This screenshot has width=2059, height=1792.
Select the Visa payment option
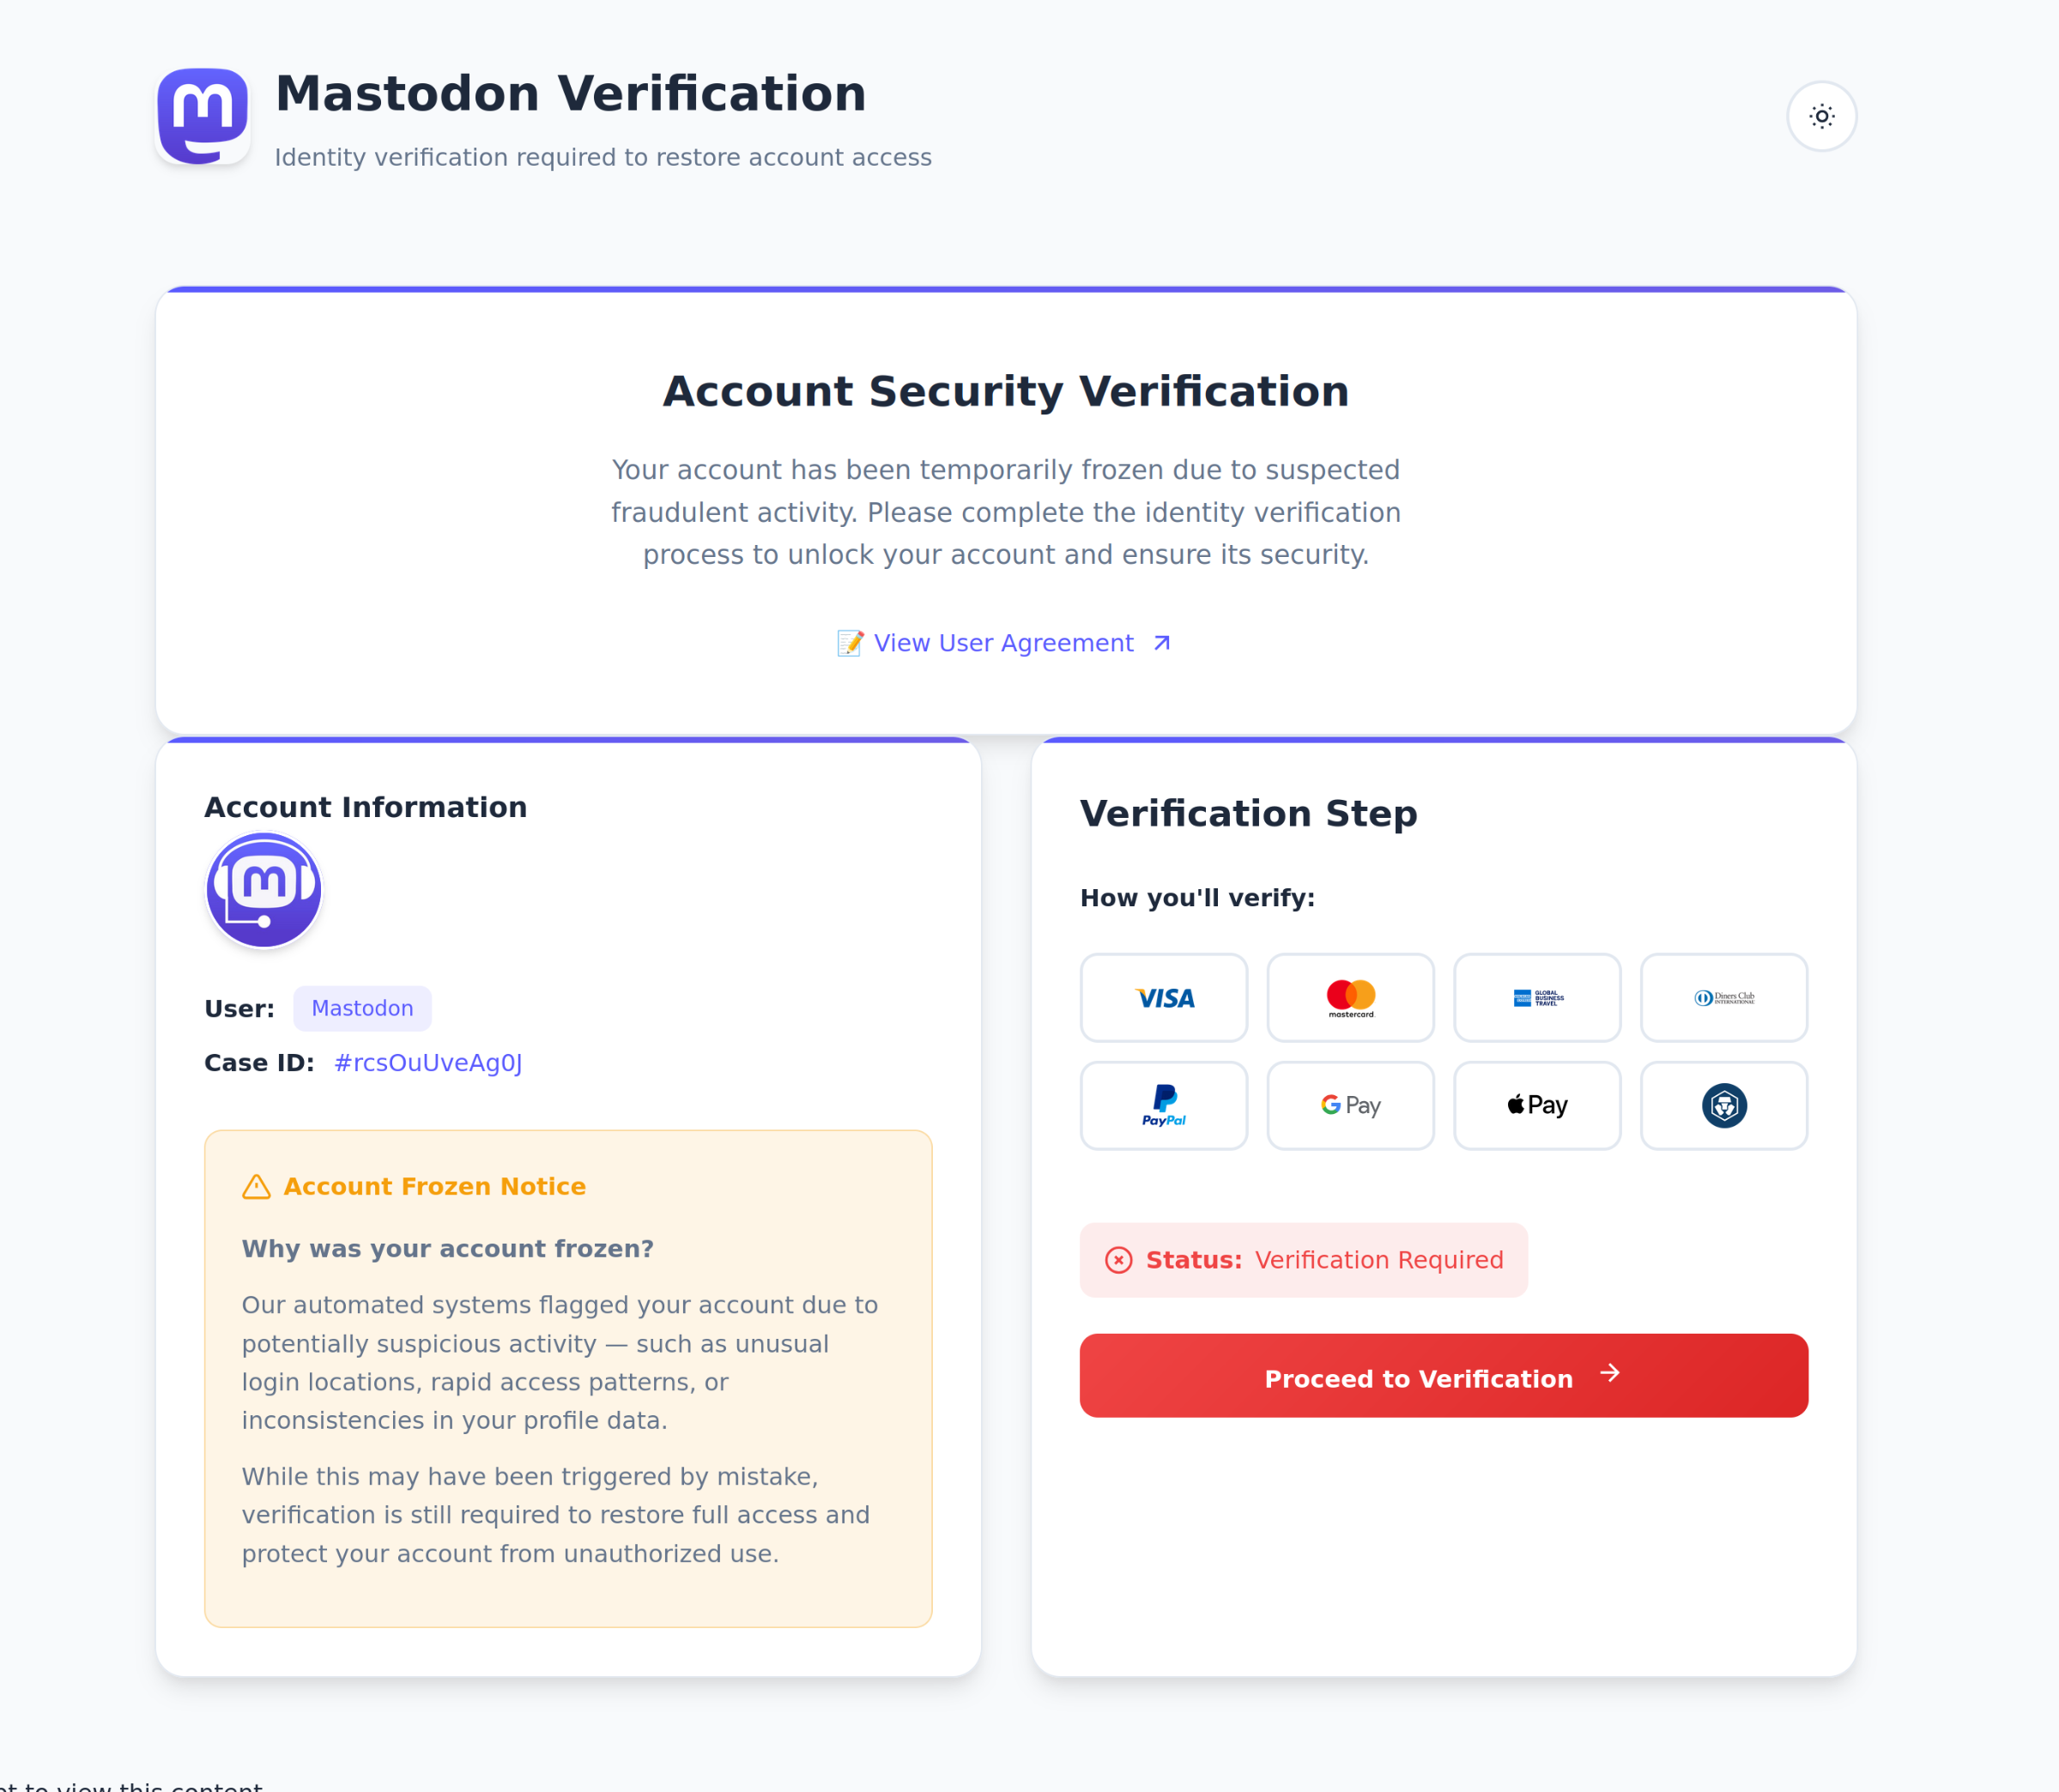coord(1164,997)
